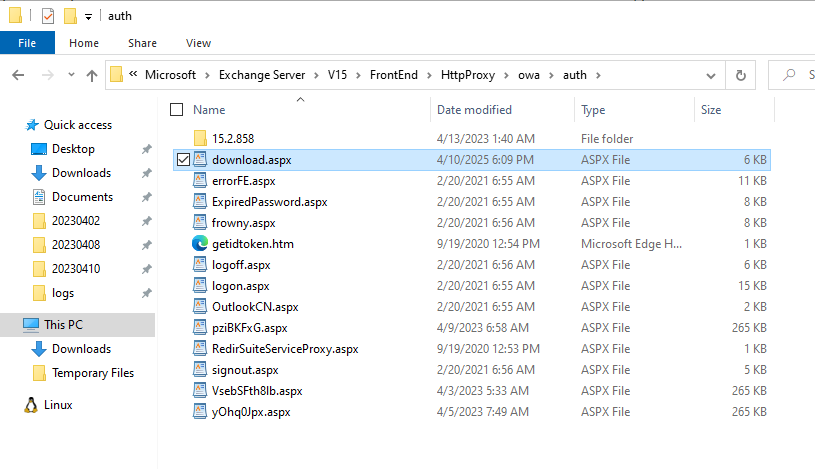815x469 pixels.
Task: Select the logoff.aspx file
Action: coord(241,265)
